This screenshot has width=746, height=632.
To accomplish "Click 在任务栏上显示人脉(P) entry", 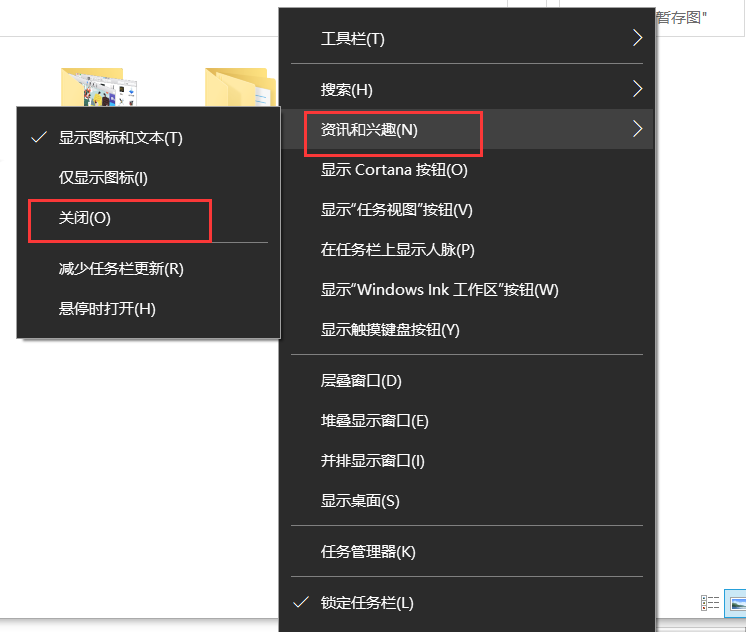I will 397,250.
